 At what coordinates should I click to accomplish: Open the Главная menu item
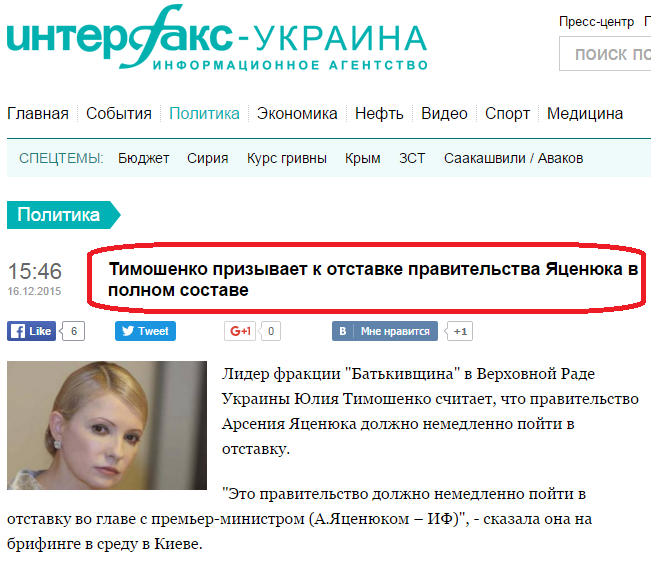tap(38, 113)
